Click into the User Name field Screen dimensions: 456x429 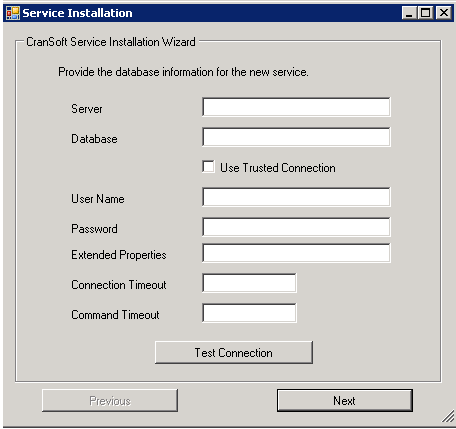[x=296, y=197]
